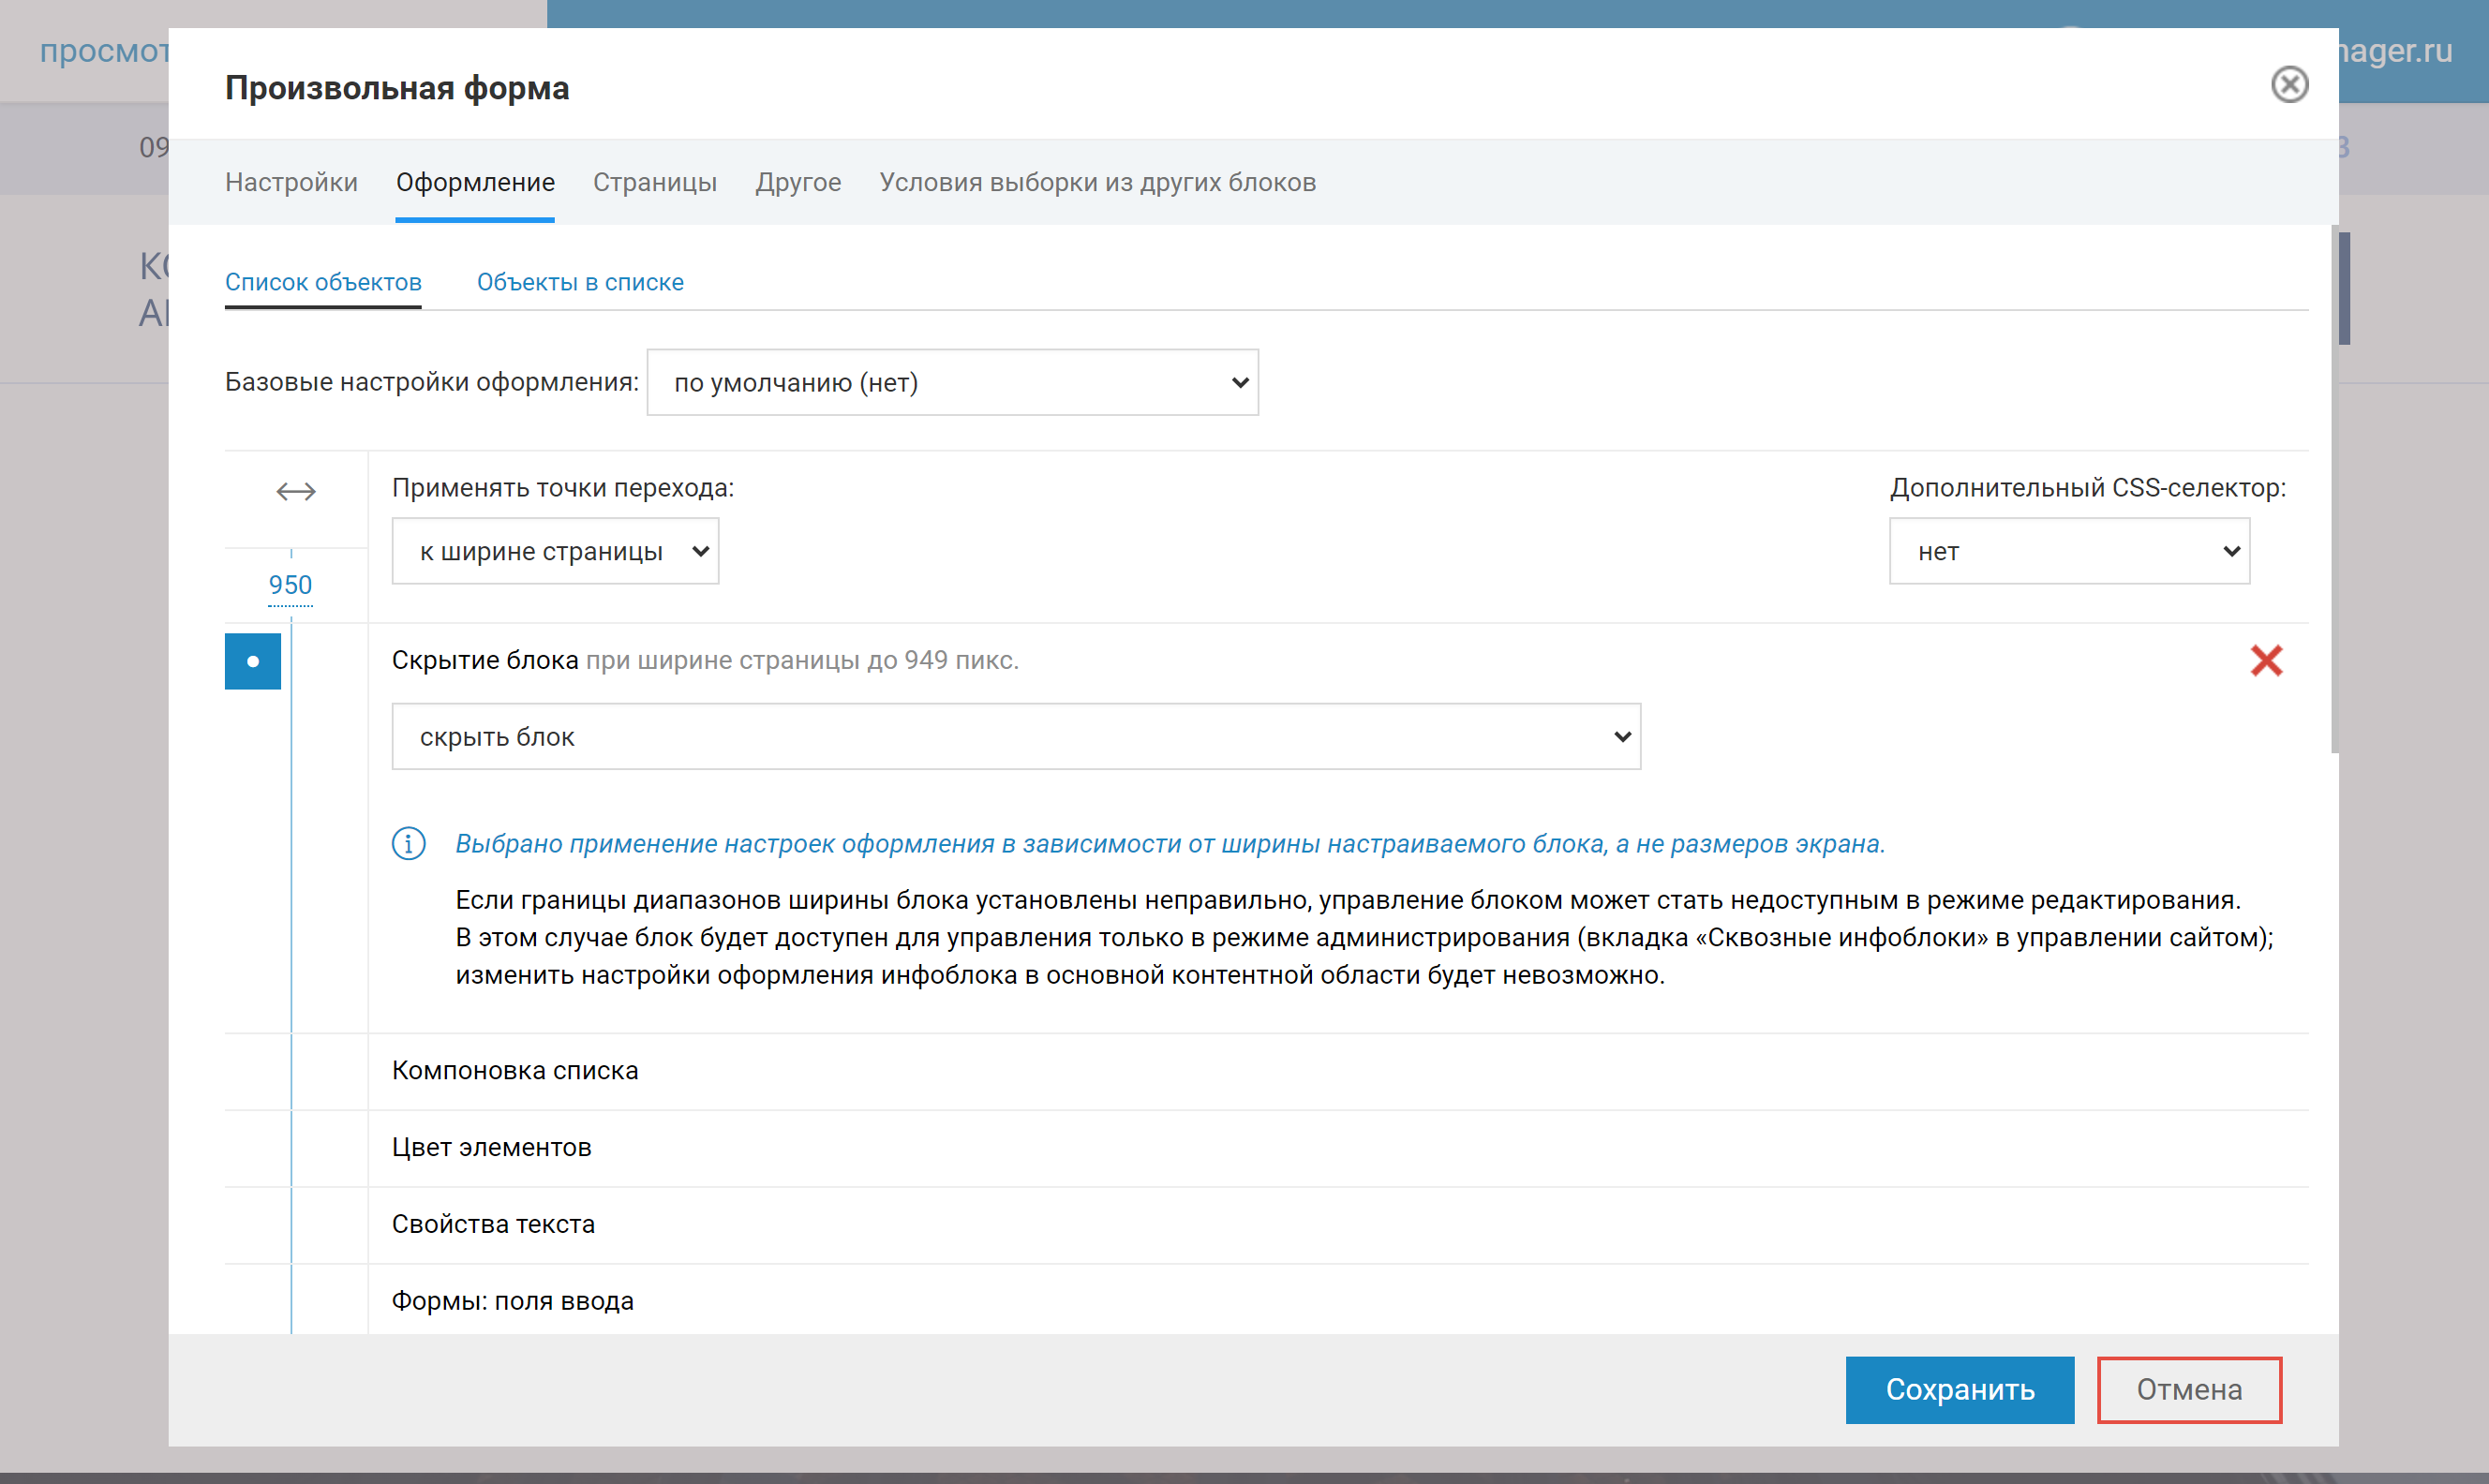
Task: Close the Произвольная форма dialog
Action: pyautogui.click(x=2288, y=85)
